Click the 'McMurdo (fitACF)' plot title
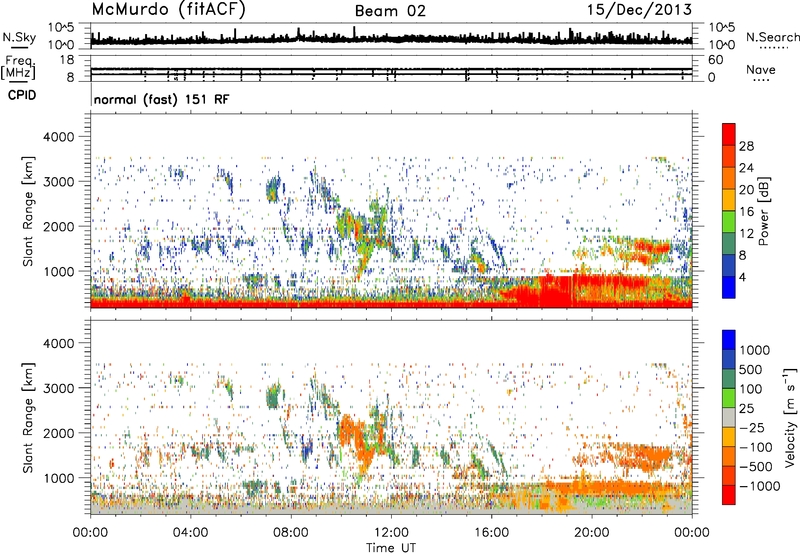 tap(168, 10)
